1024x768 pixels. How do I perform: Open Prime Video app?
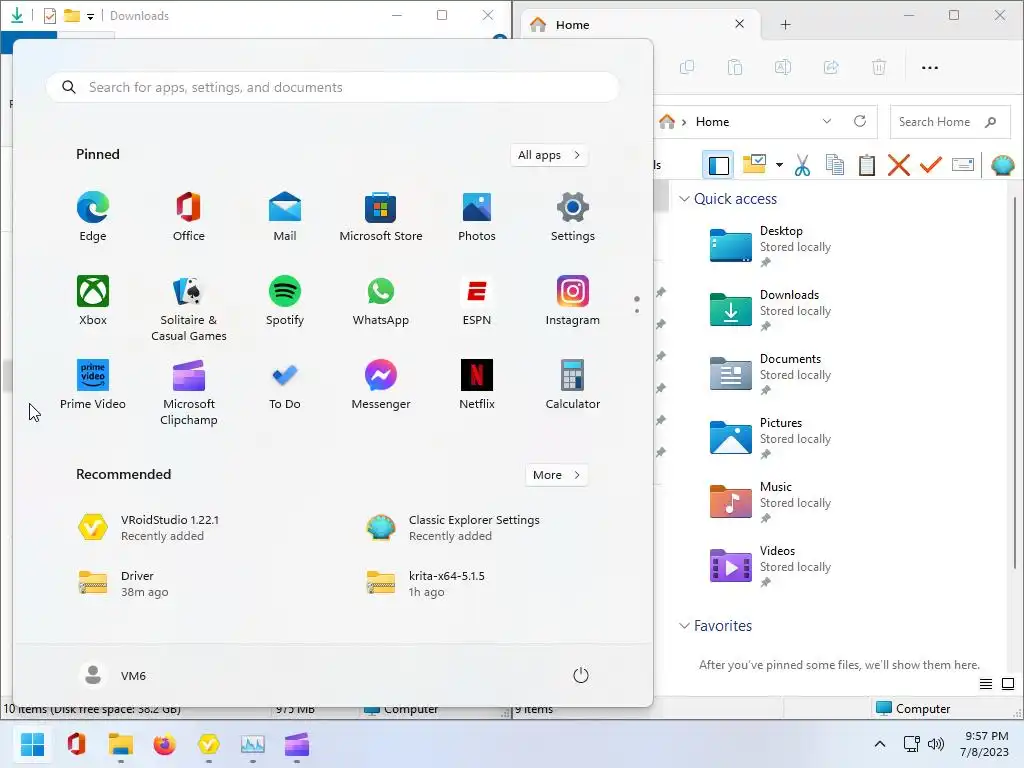(x=93, y=385)
